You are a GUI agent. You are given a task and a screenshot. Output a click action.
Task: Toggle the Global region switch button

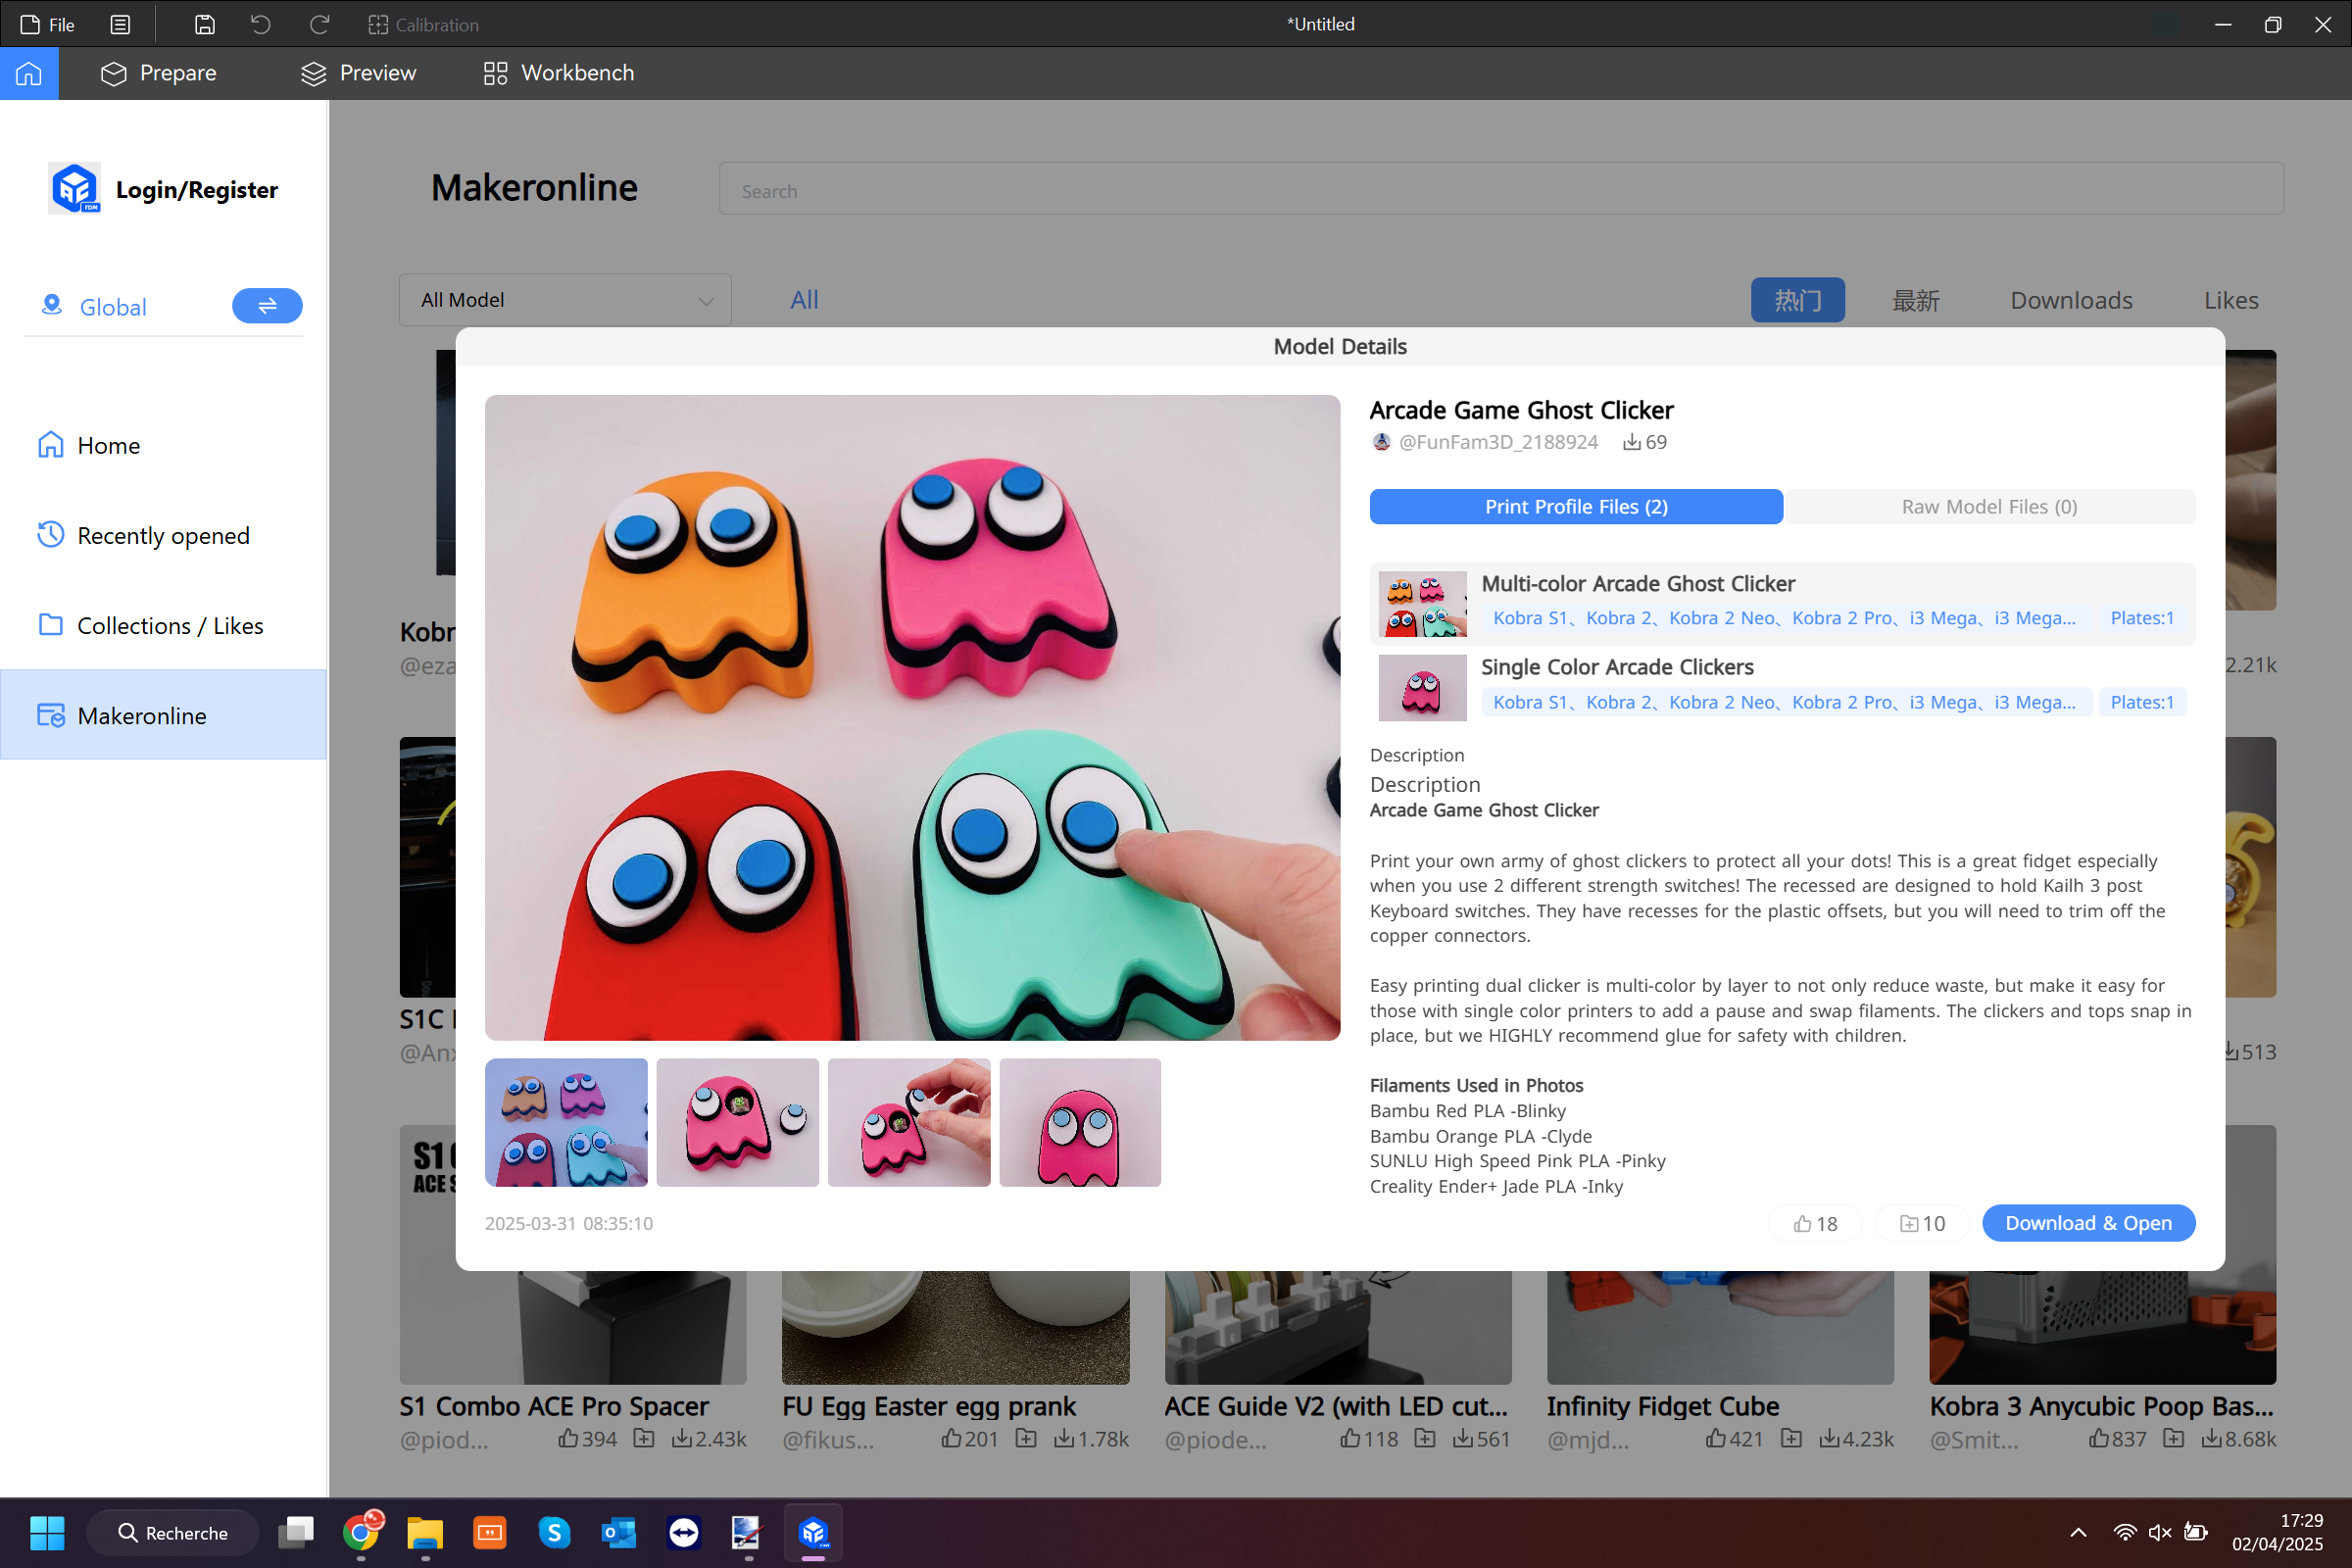(267, 306)
